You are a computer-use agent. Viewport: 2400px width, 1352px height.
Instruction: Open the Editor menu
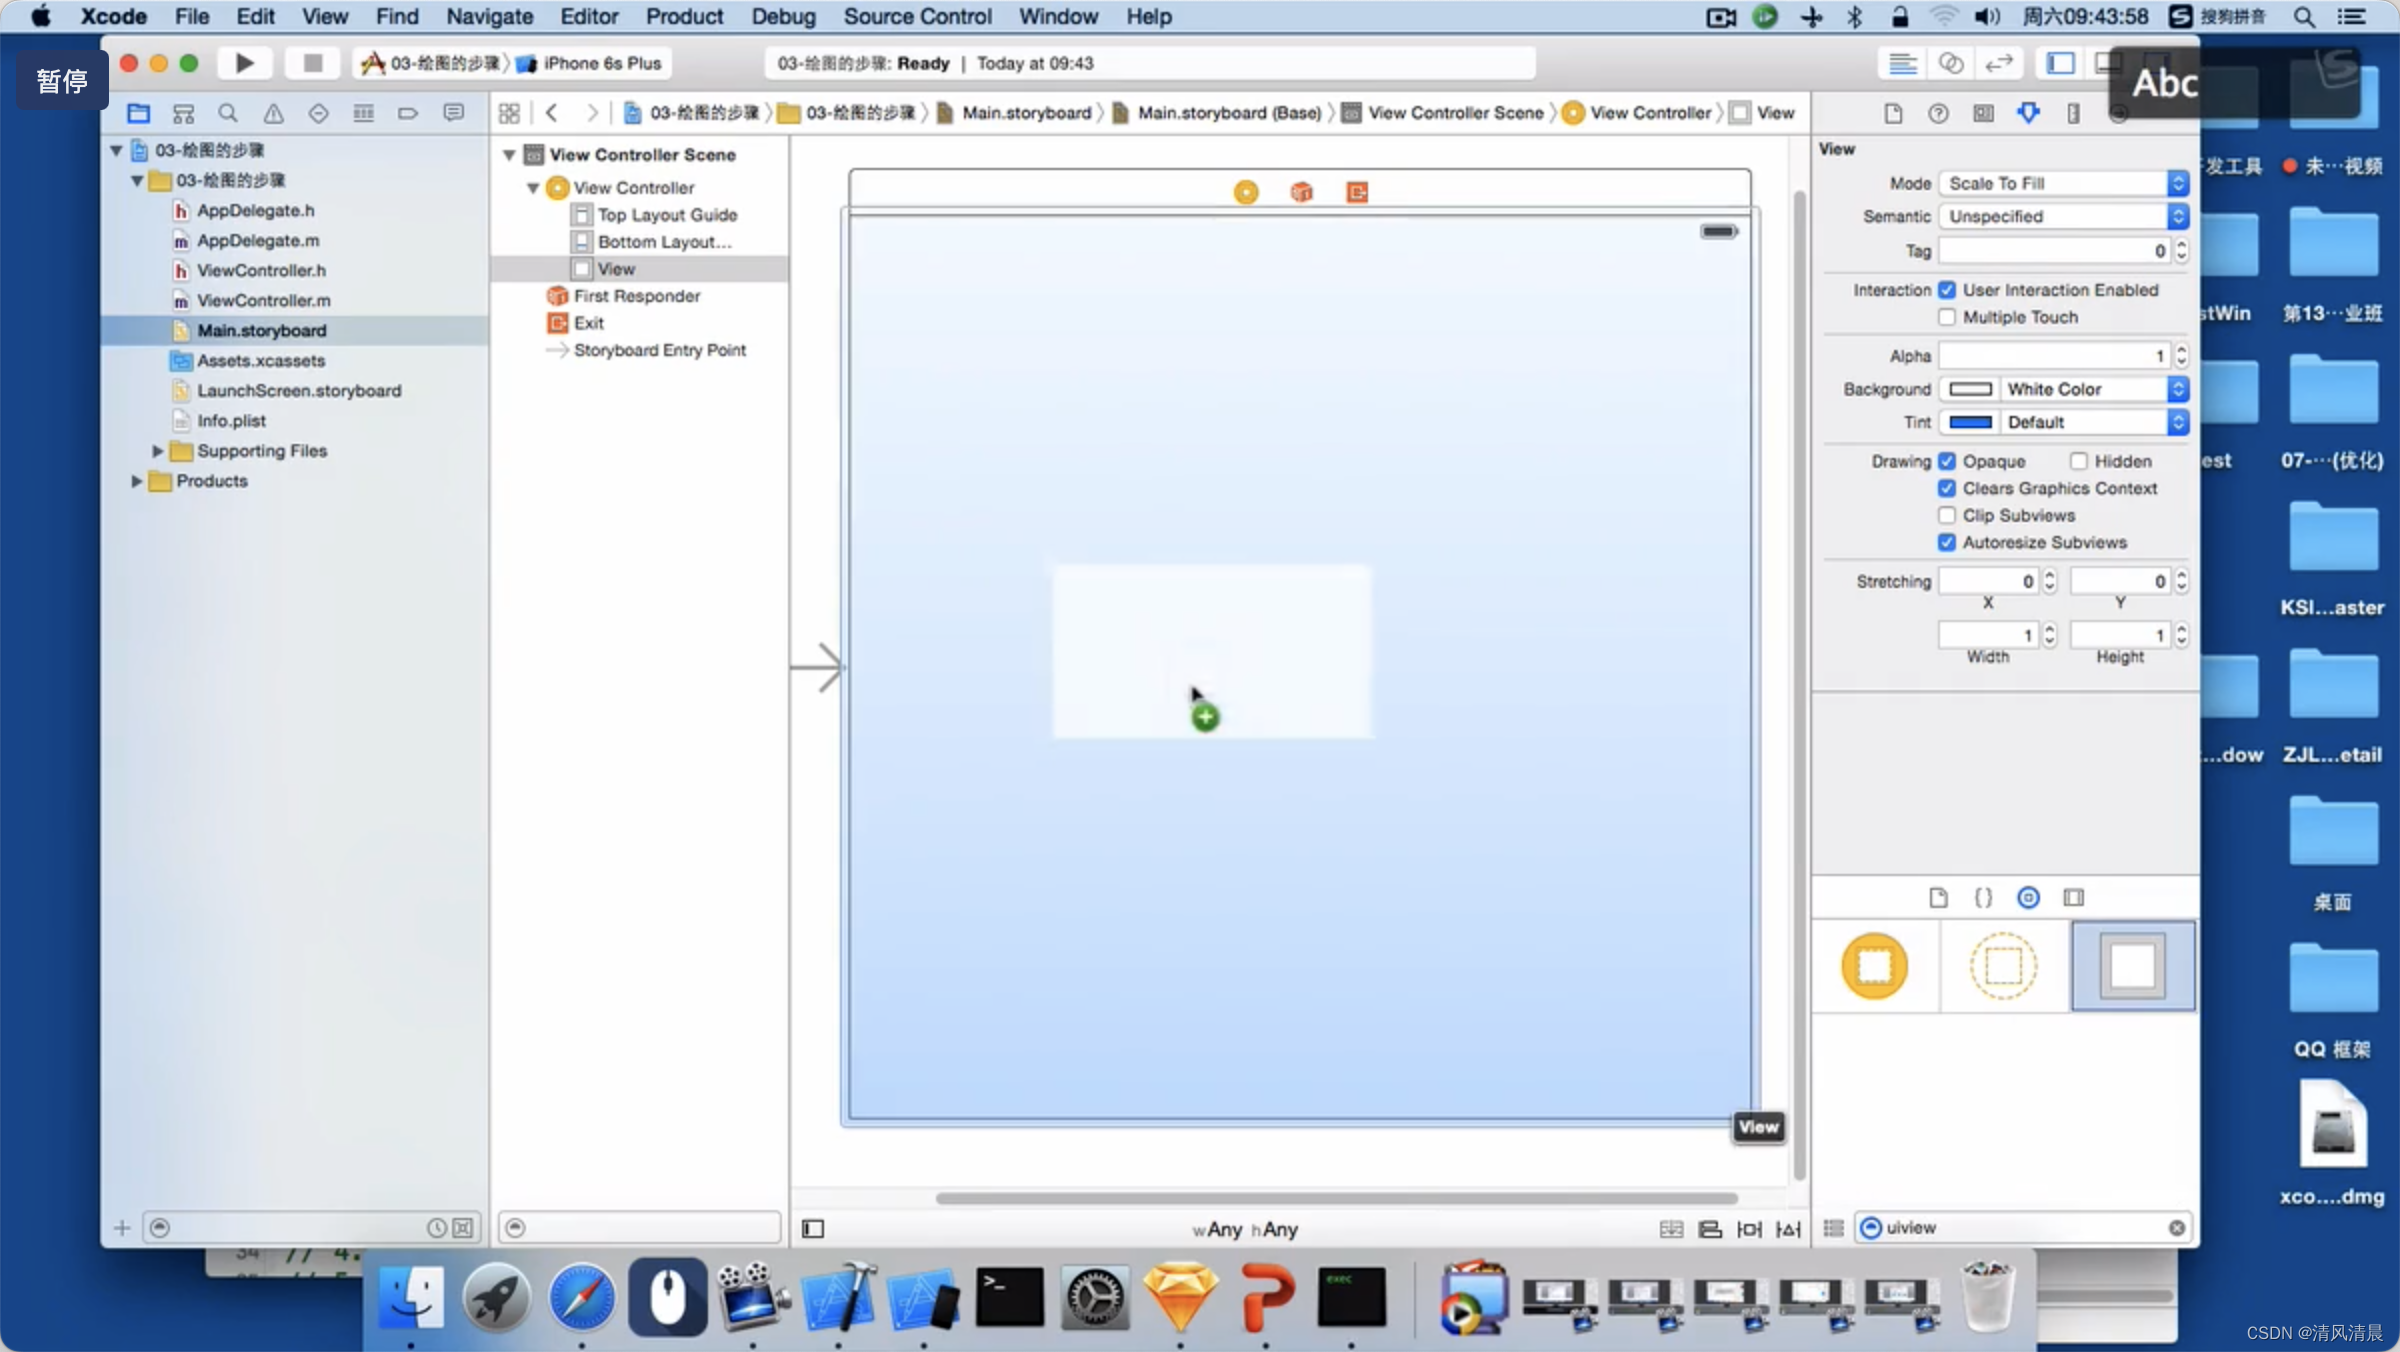pos(588,16)
